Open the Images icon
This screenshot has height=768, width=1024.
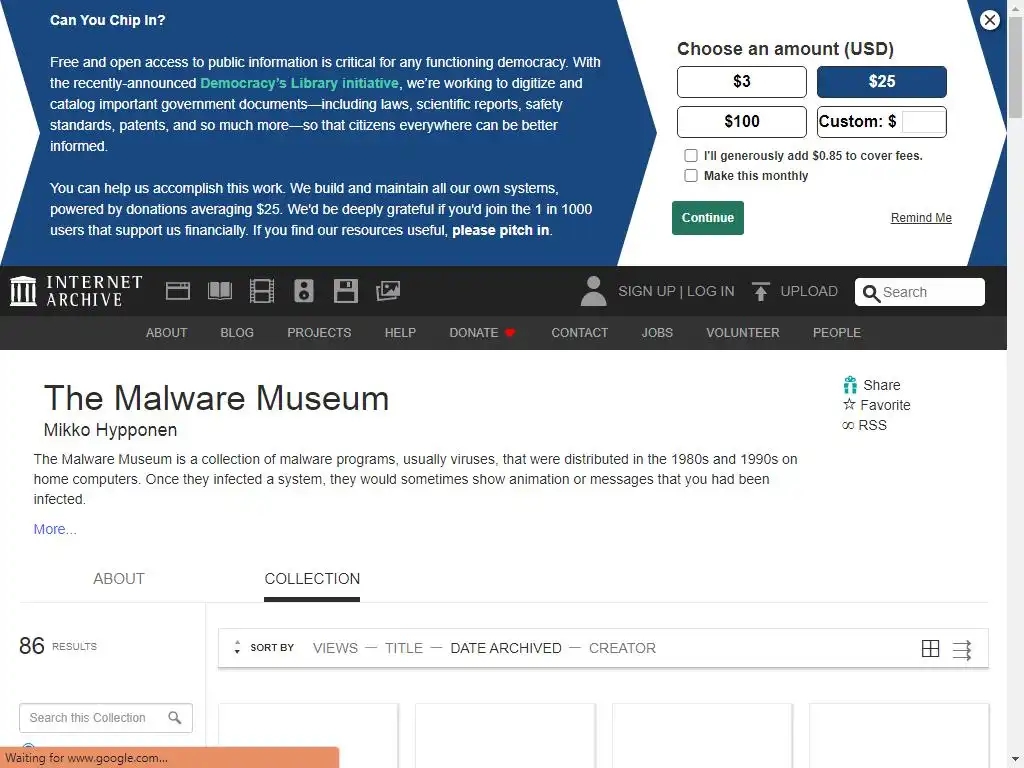[388, 291]
